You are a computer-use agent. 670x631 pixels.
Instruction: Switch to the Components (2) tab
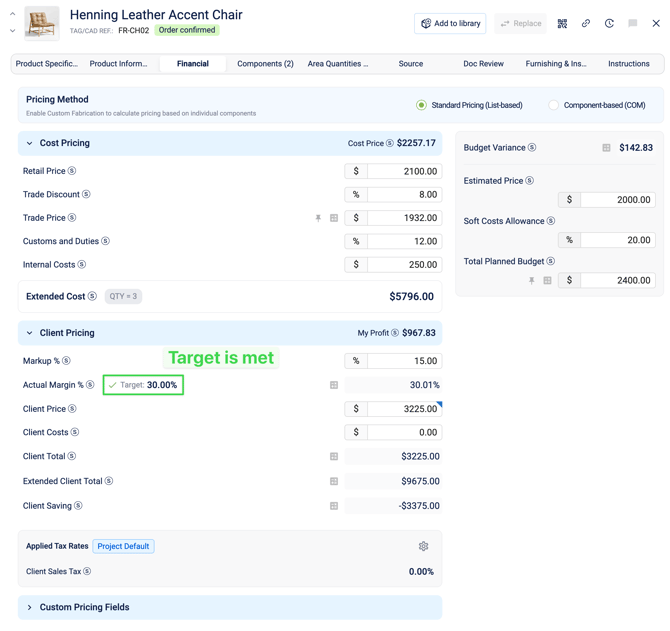click(265, 64)
